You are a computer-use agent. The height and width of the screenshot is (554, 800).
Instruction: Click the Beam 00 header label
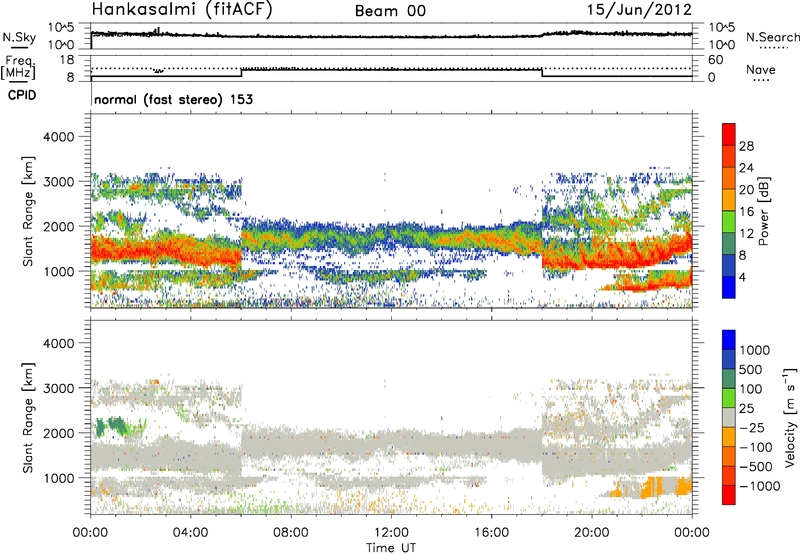pos(390,11)
